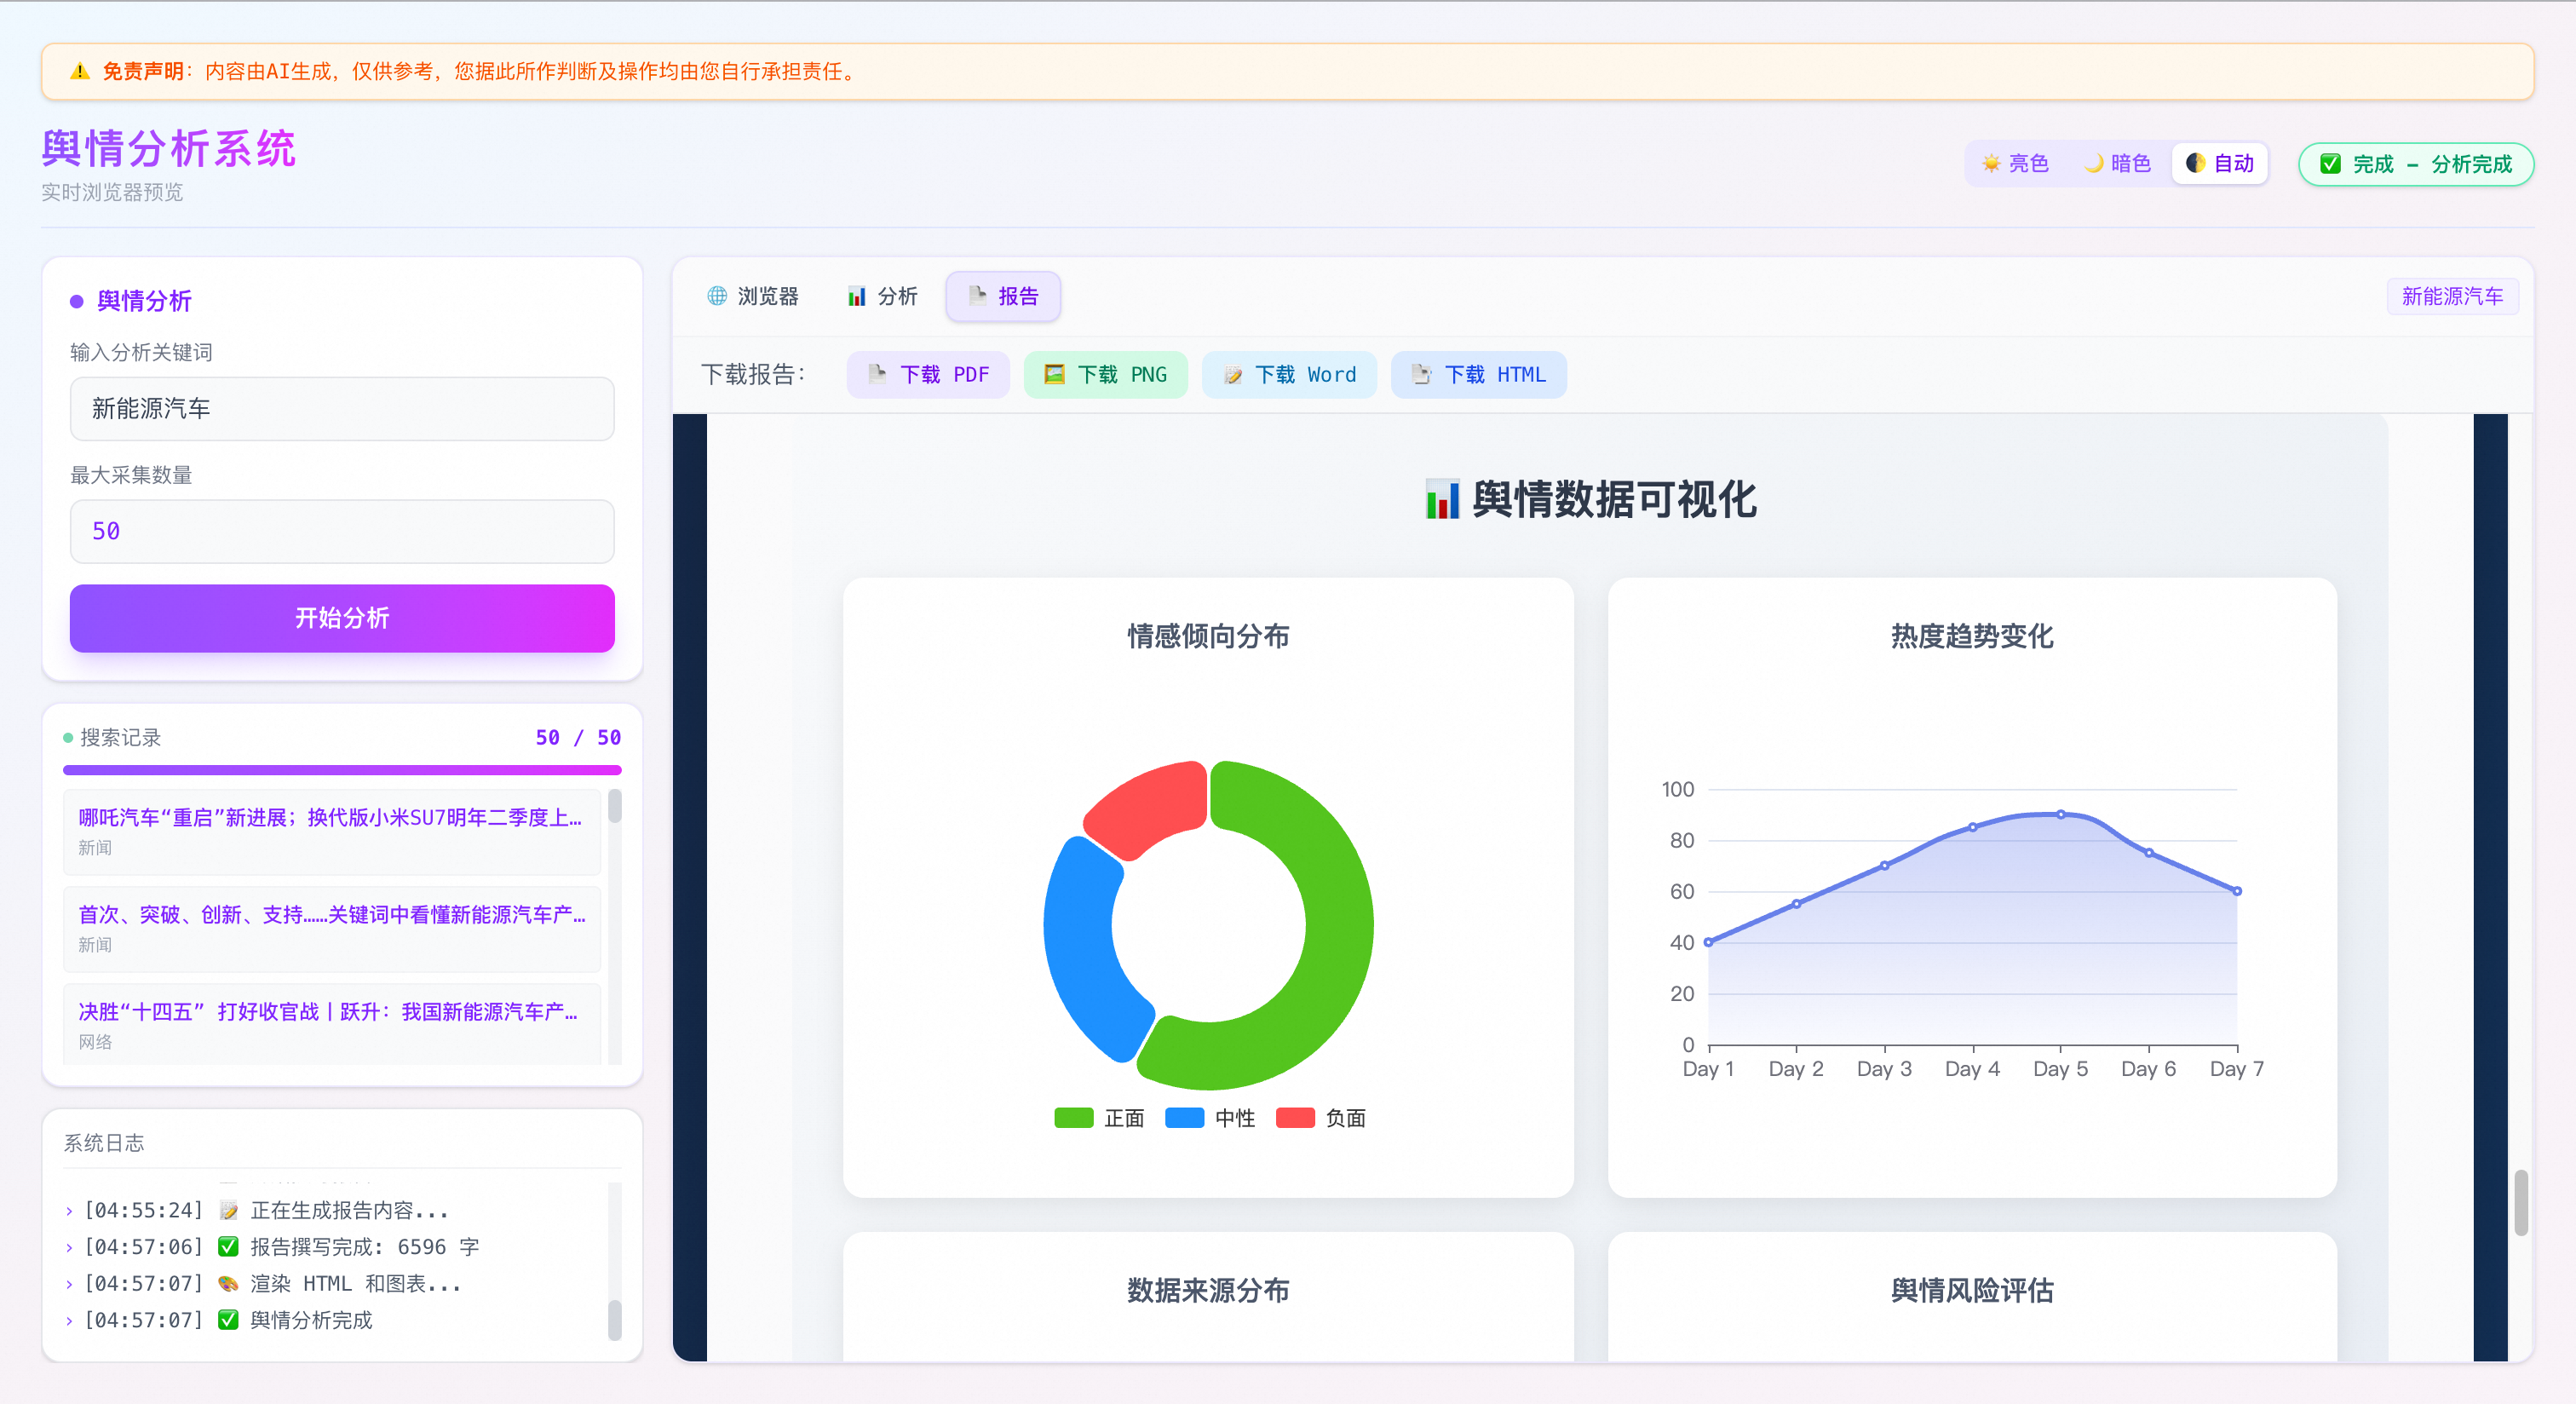2576x1404 pixels.
Task: Click the 下载报告 label
Action: (x=753, y=375)
